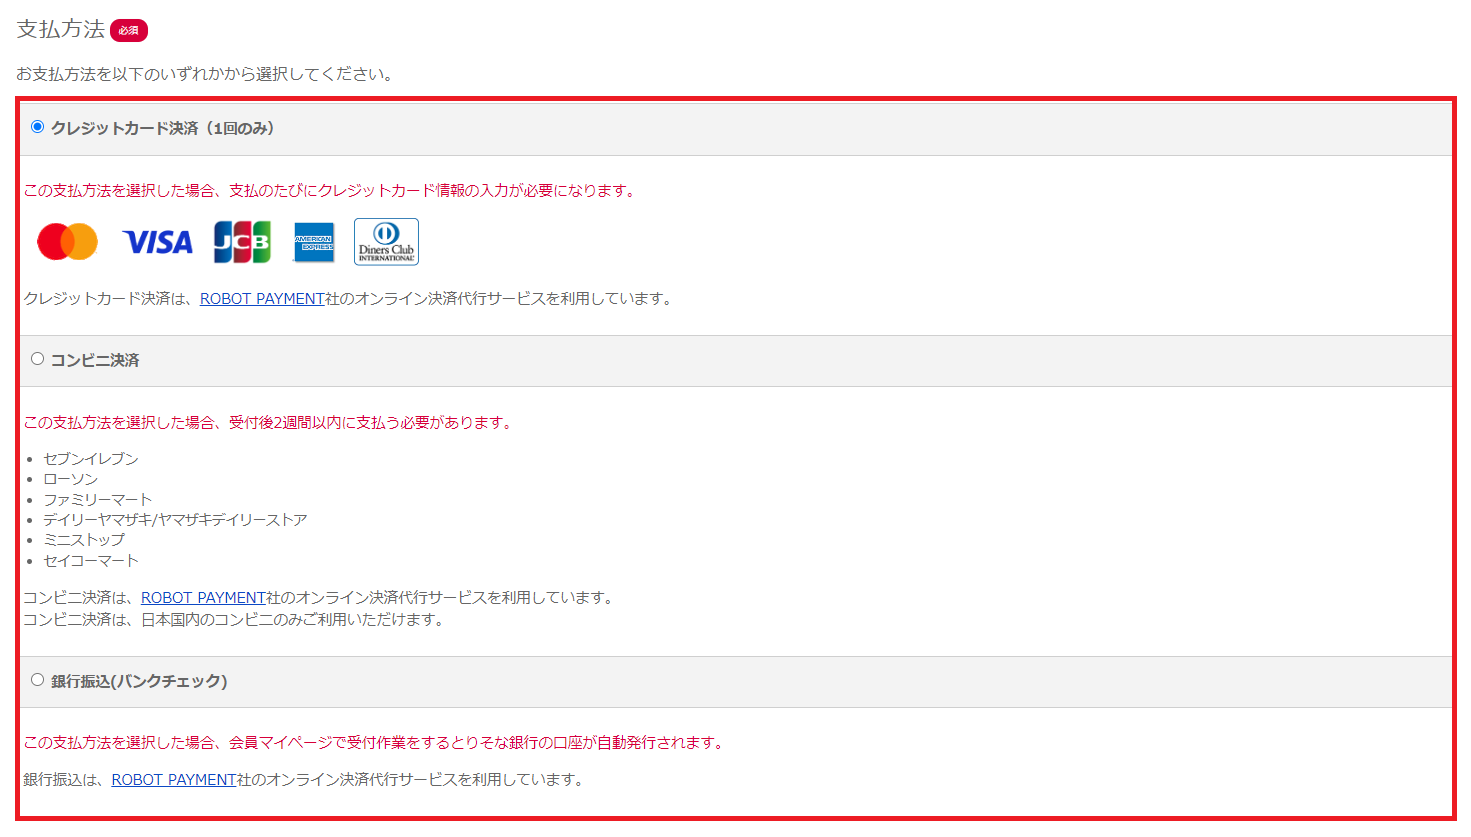Screen dimensions: 1471x837
Task: Click ファミリーマート list item
Action: pos(98,500)
